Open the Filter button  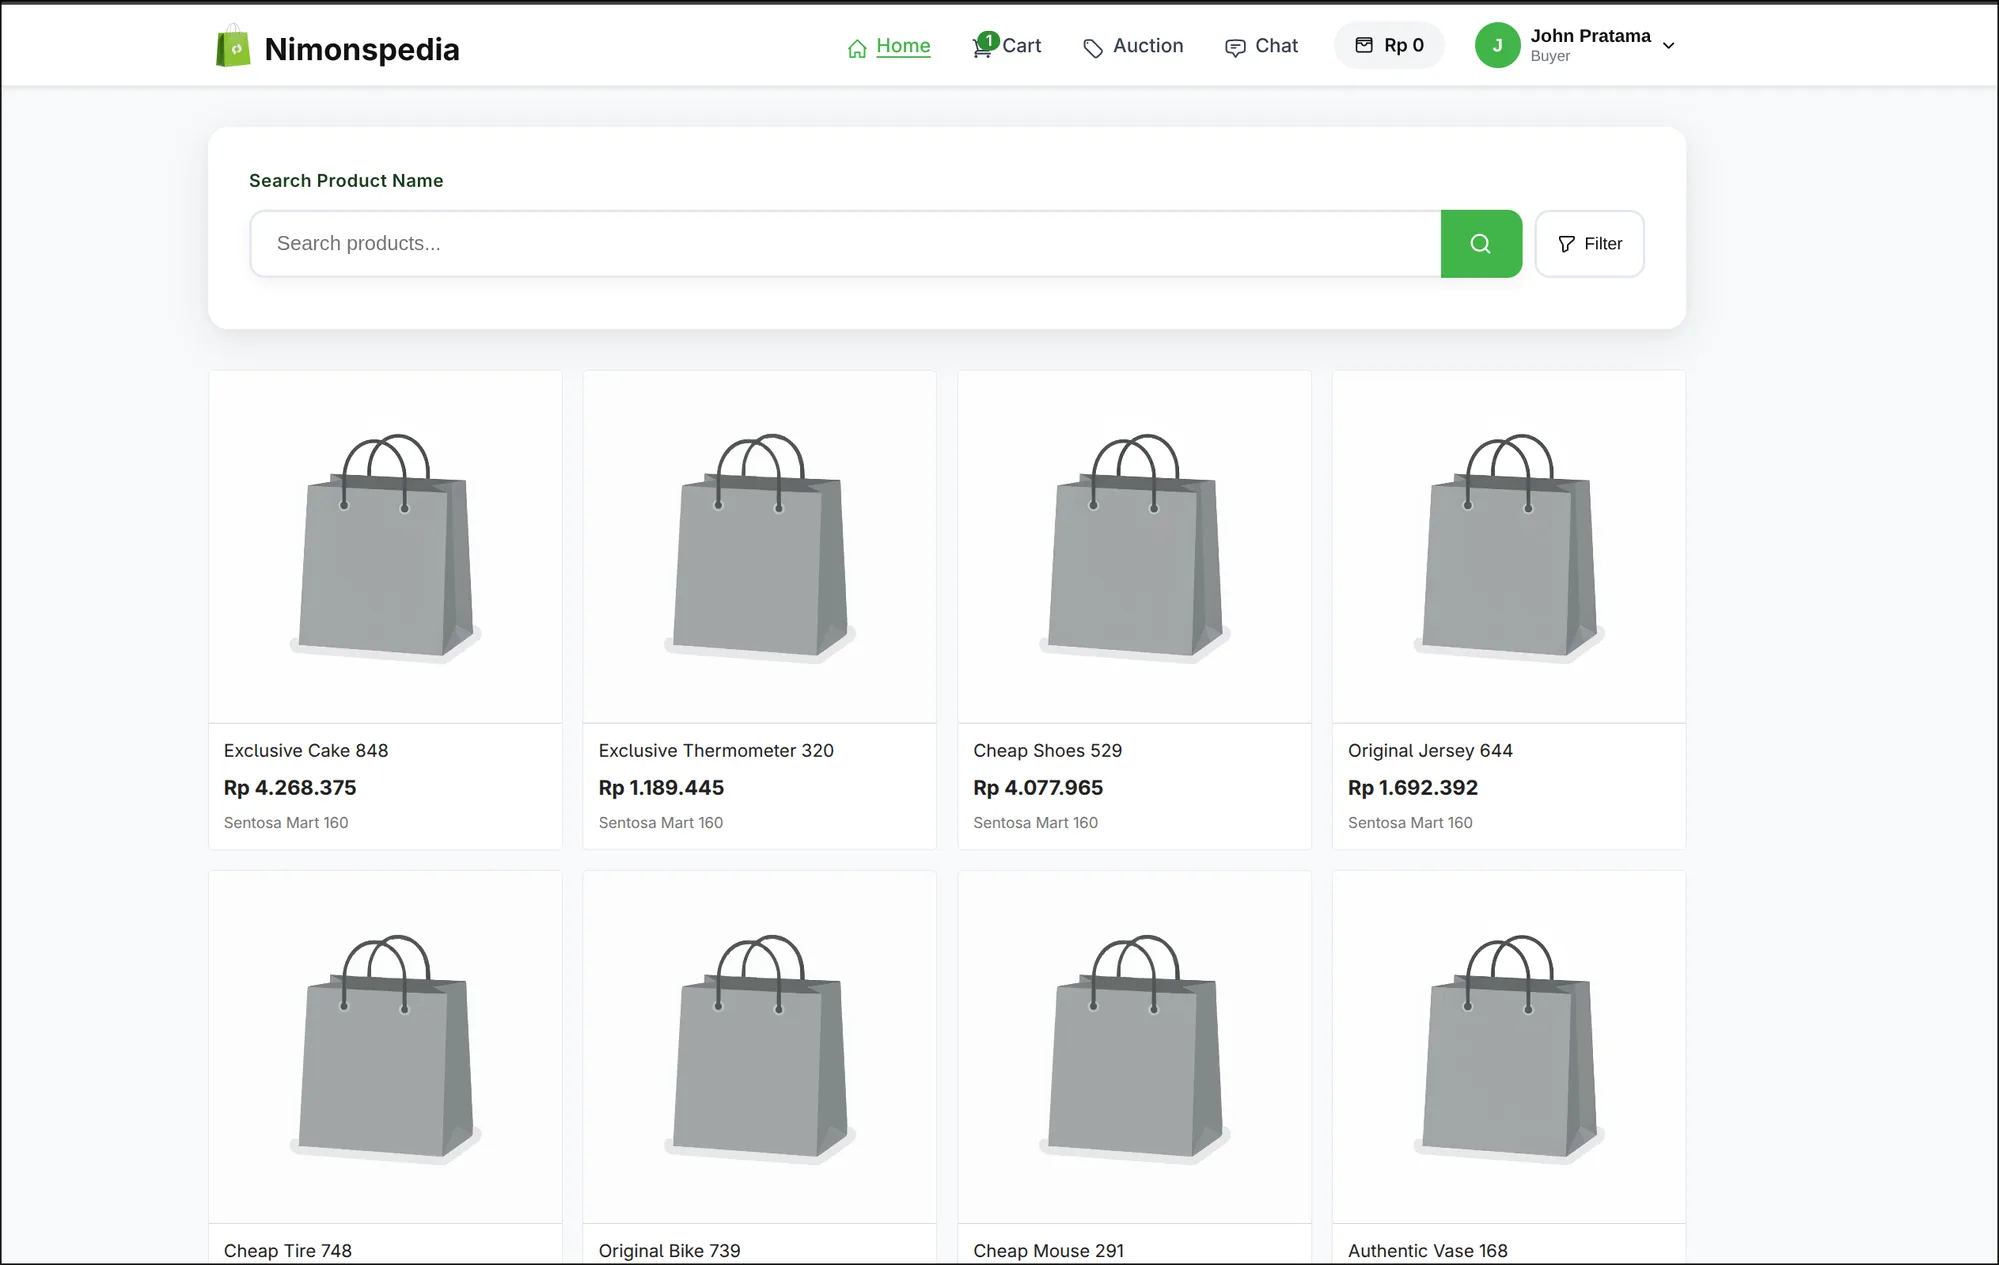pos(1589,244)
